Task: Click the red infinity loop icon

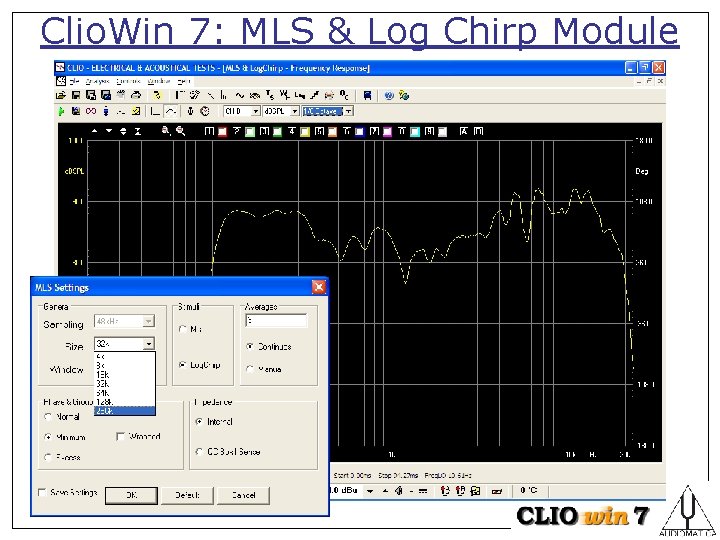Action: coord(91,111)
